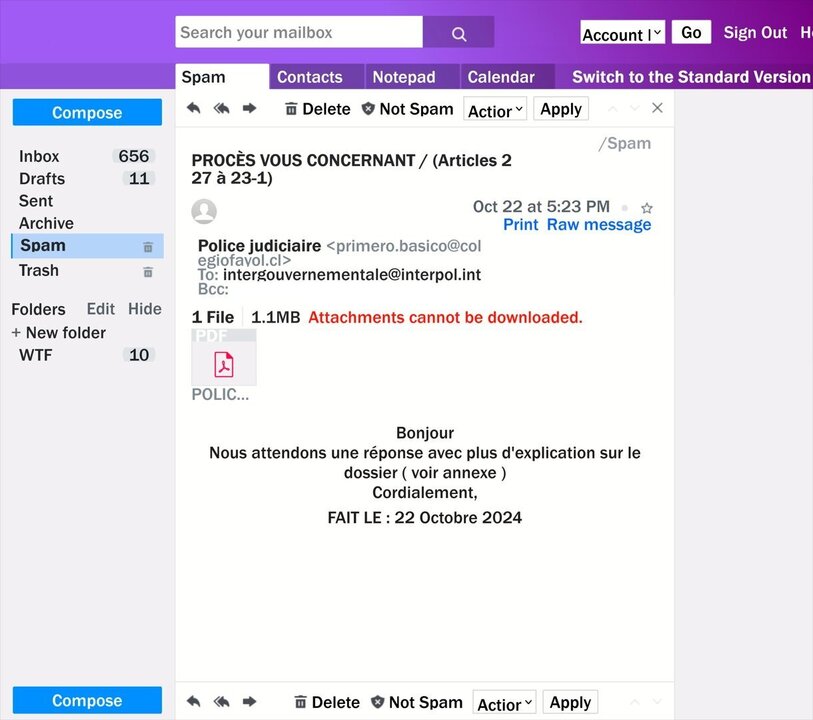
Task: Open the Account dropdown in header
Action: tap(622, 34)
